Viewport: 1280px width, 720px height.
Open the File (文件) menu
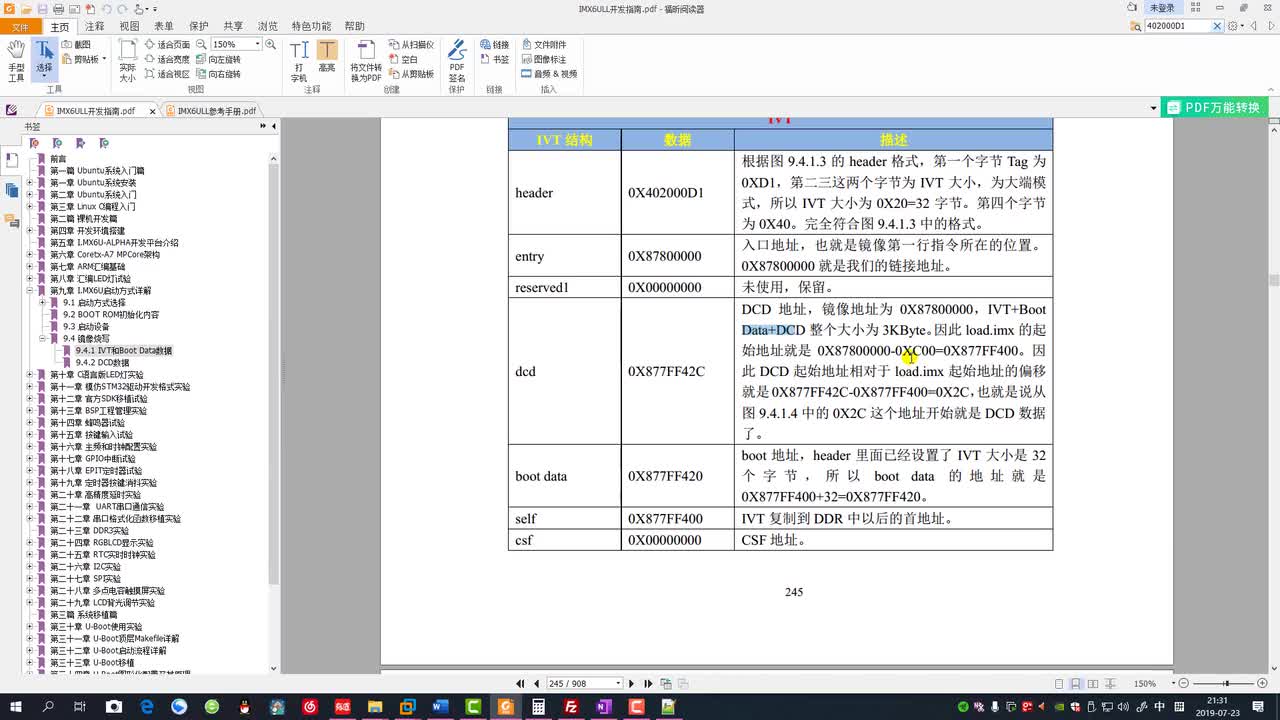tap(20, 27)
